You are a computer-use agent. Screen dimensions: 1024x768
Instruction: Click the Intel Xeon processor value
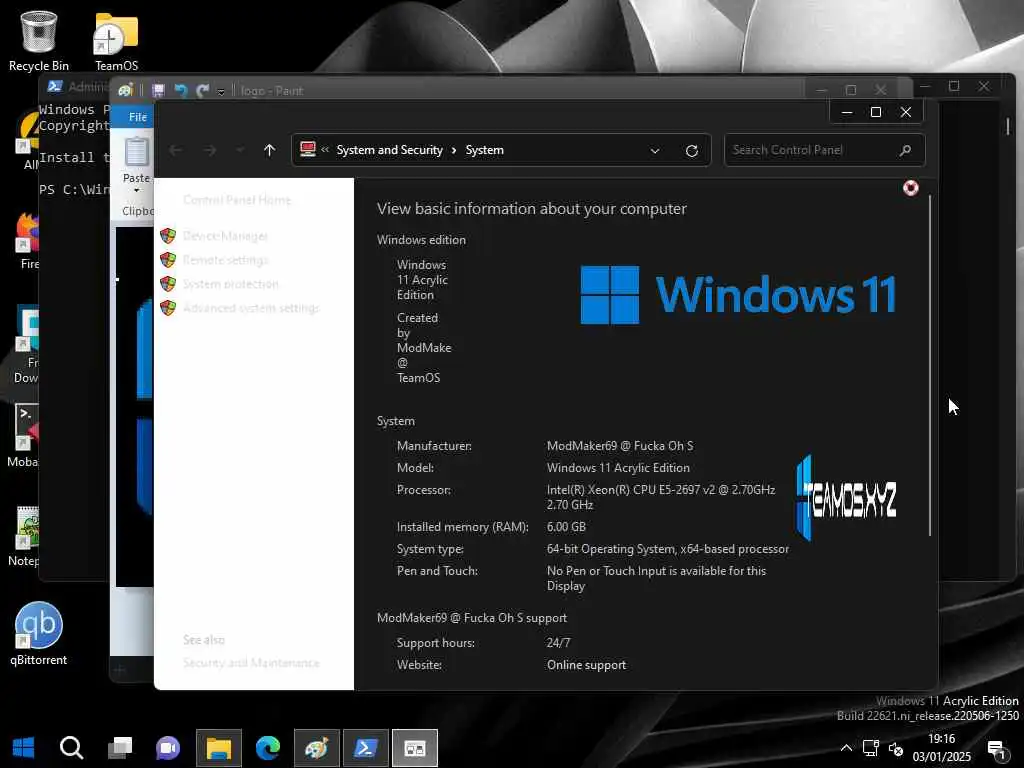pyautogui.click(x=661, y=497)
